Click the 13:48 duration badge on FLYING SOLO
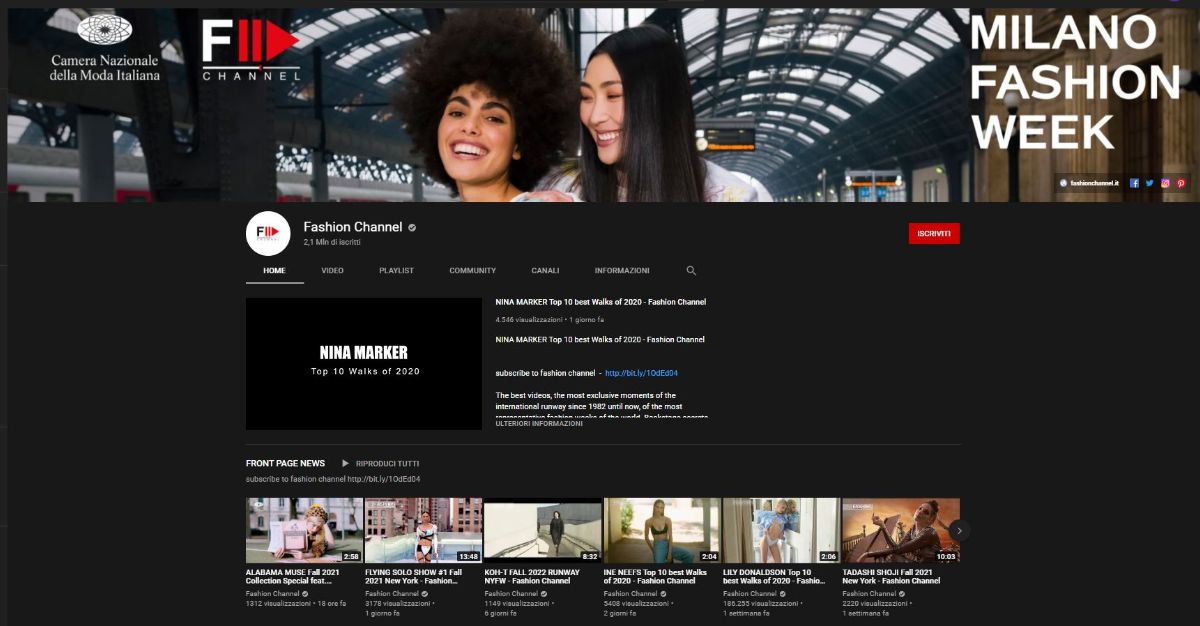 468,556
